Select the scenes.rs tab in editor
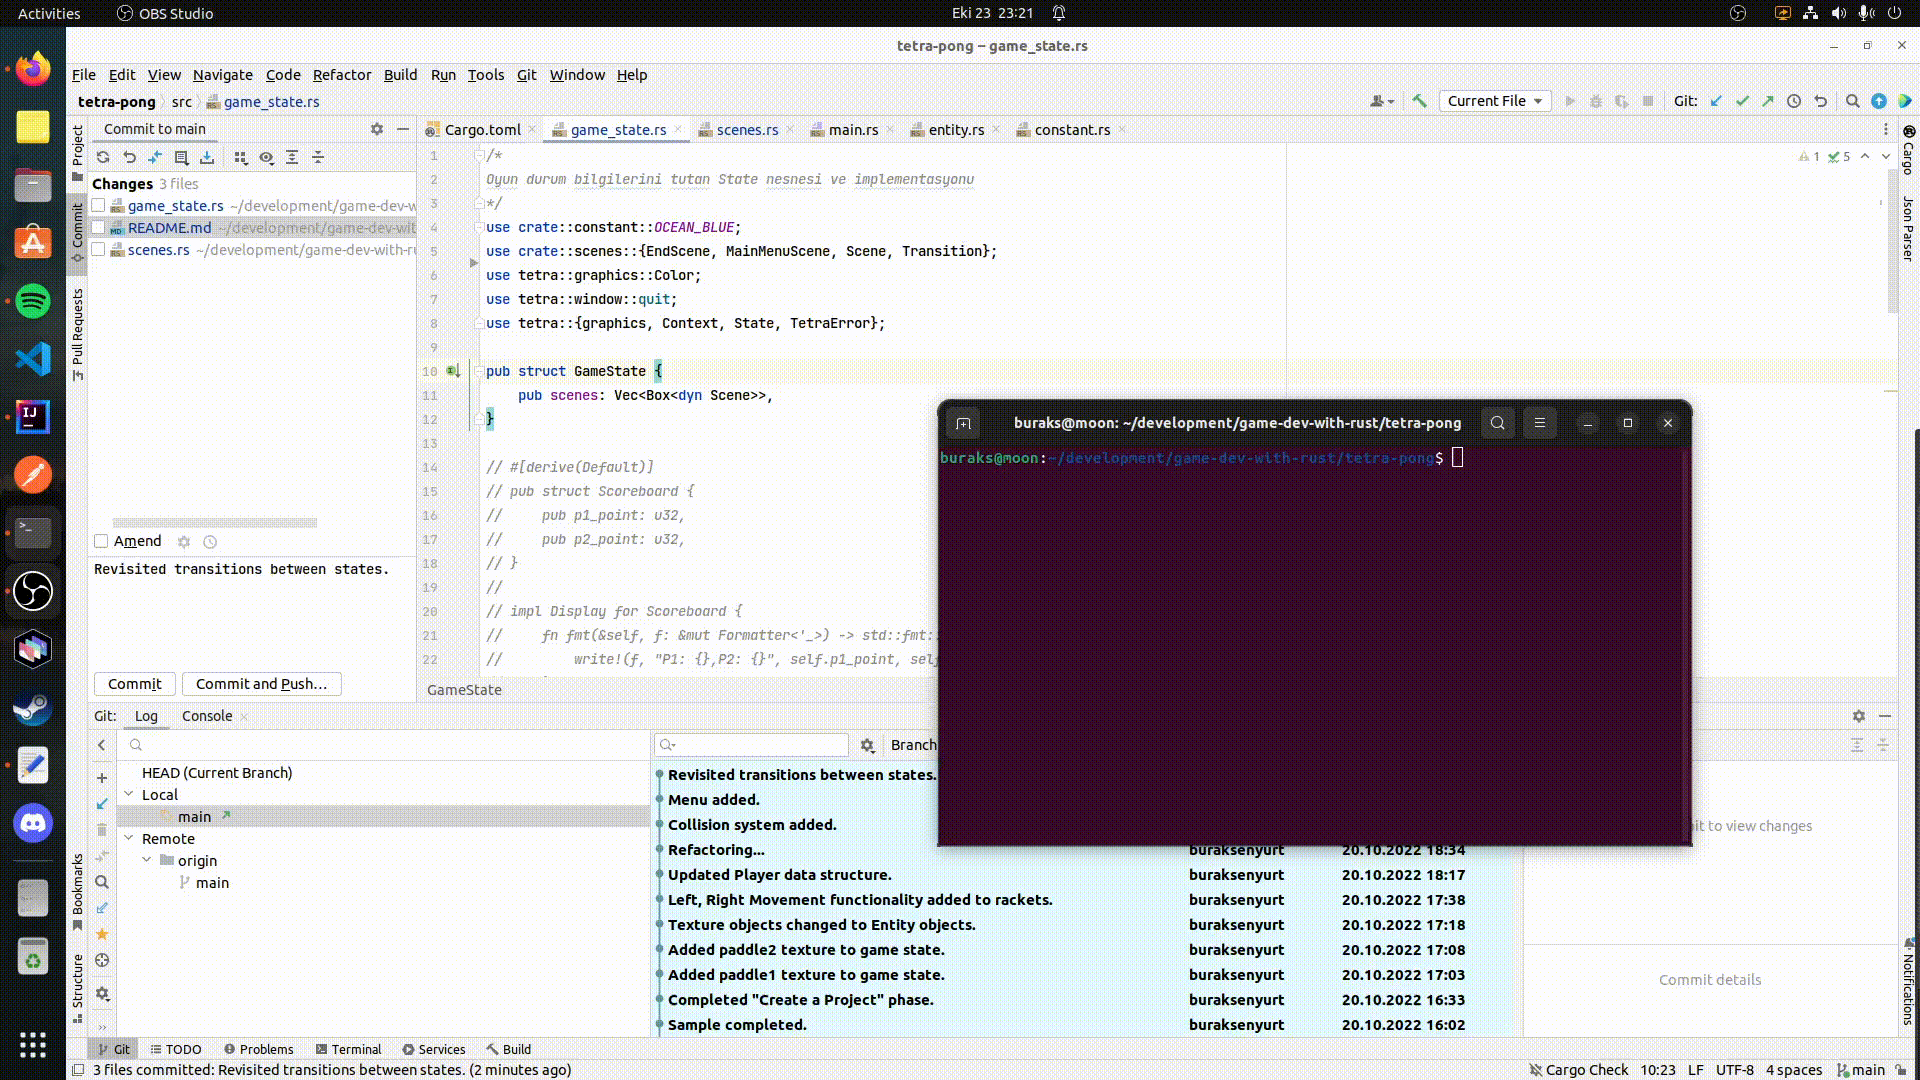This screenshot has width=1920, height=1080. coord(748,129)
